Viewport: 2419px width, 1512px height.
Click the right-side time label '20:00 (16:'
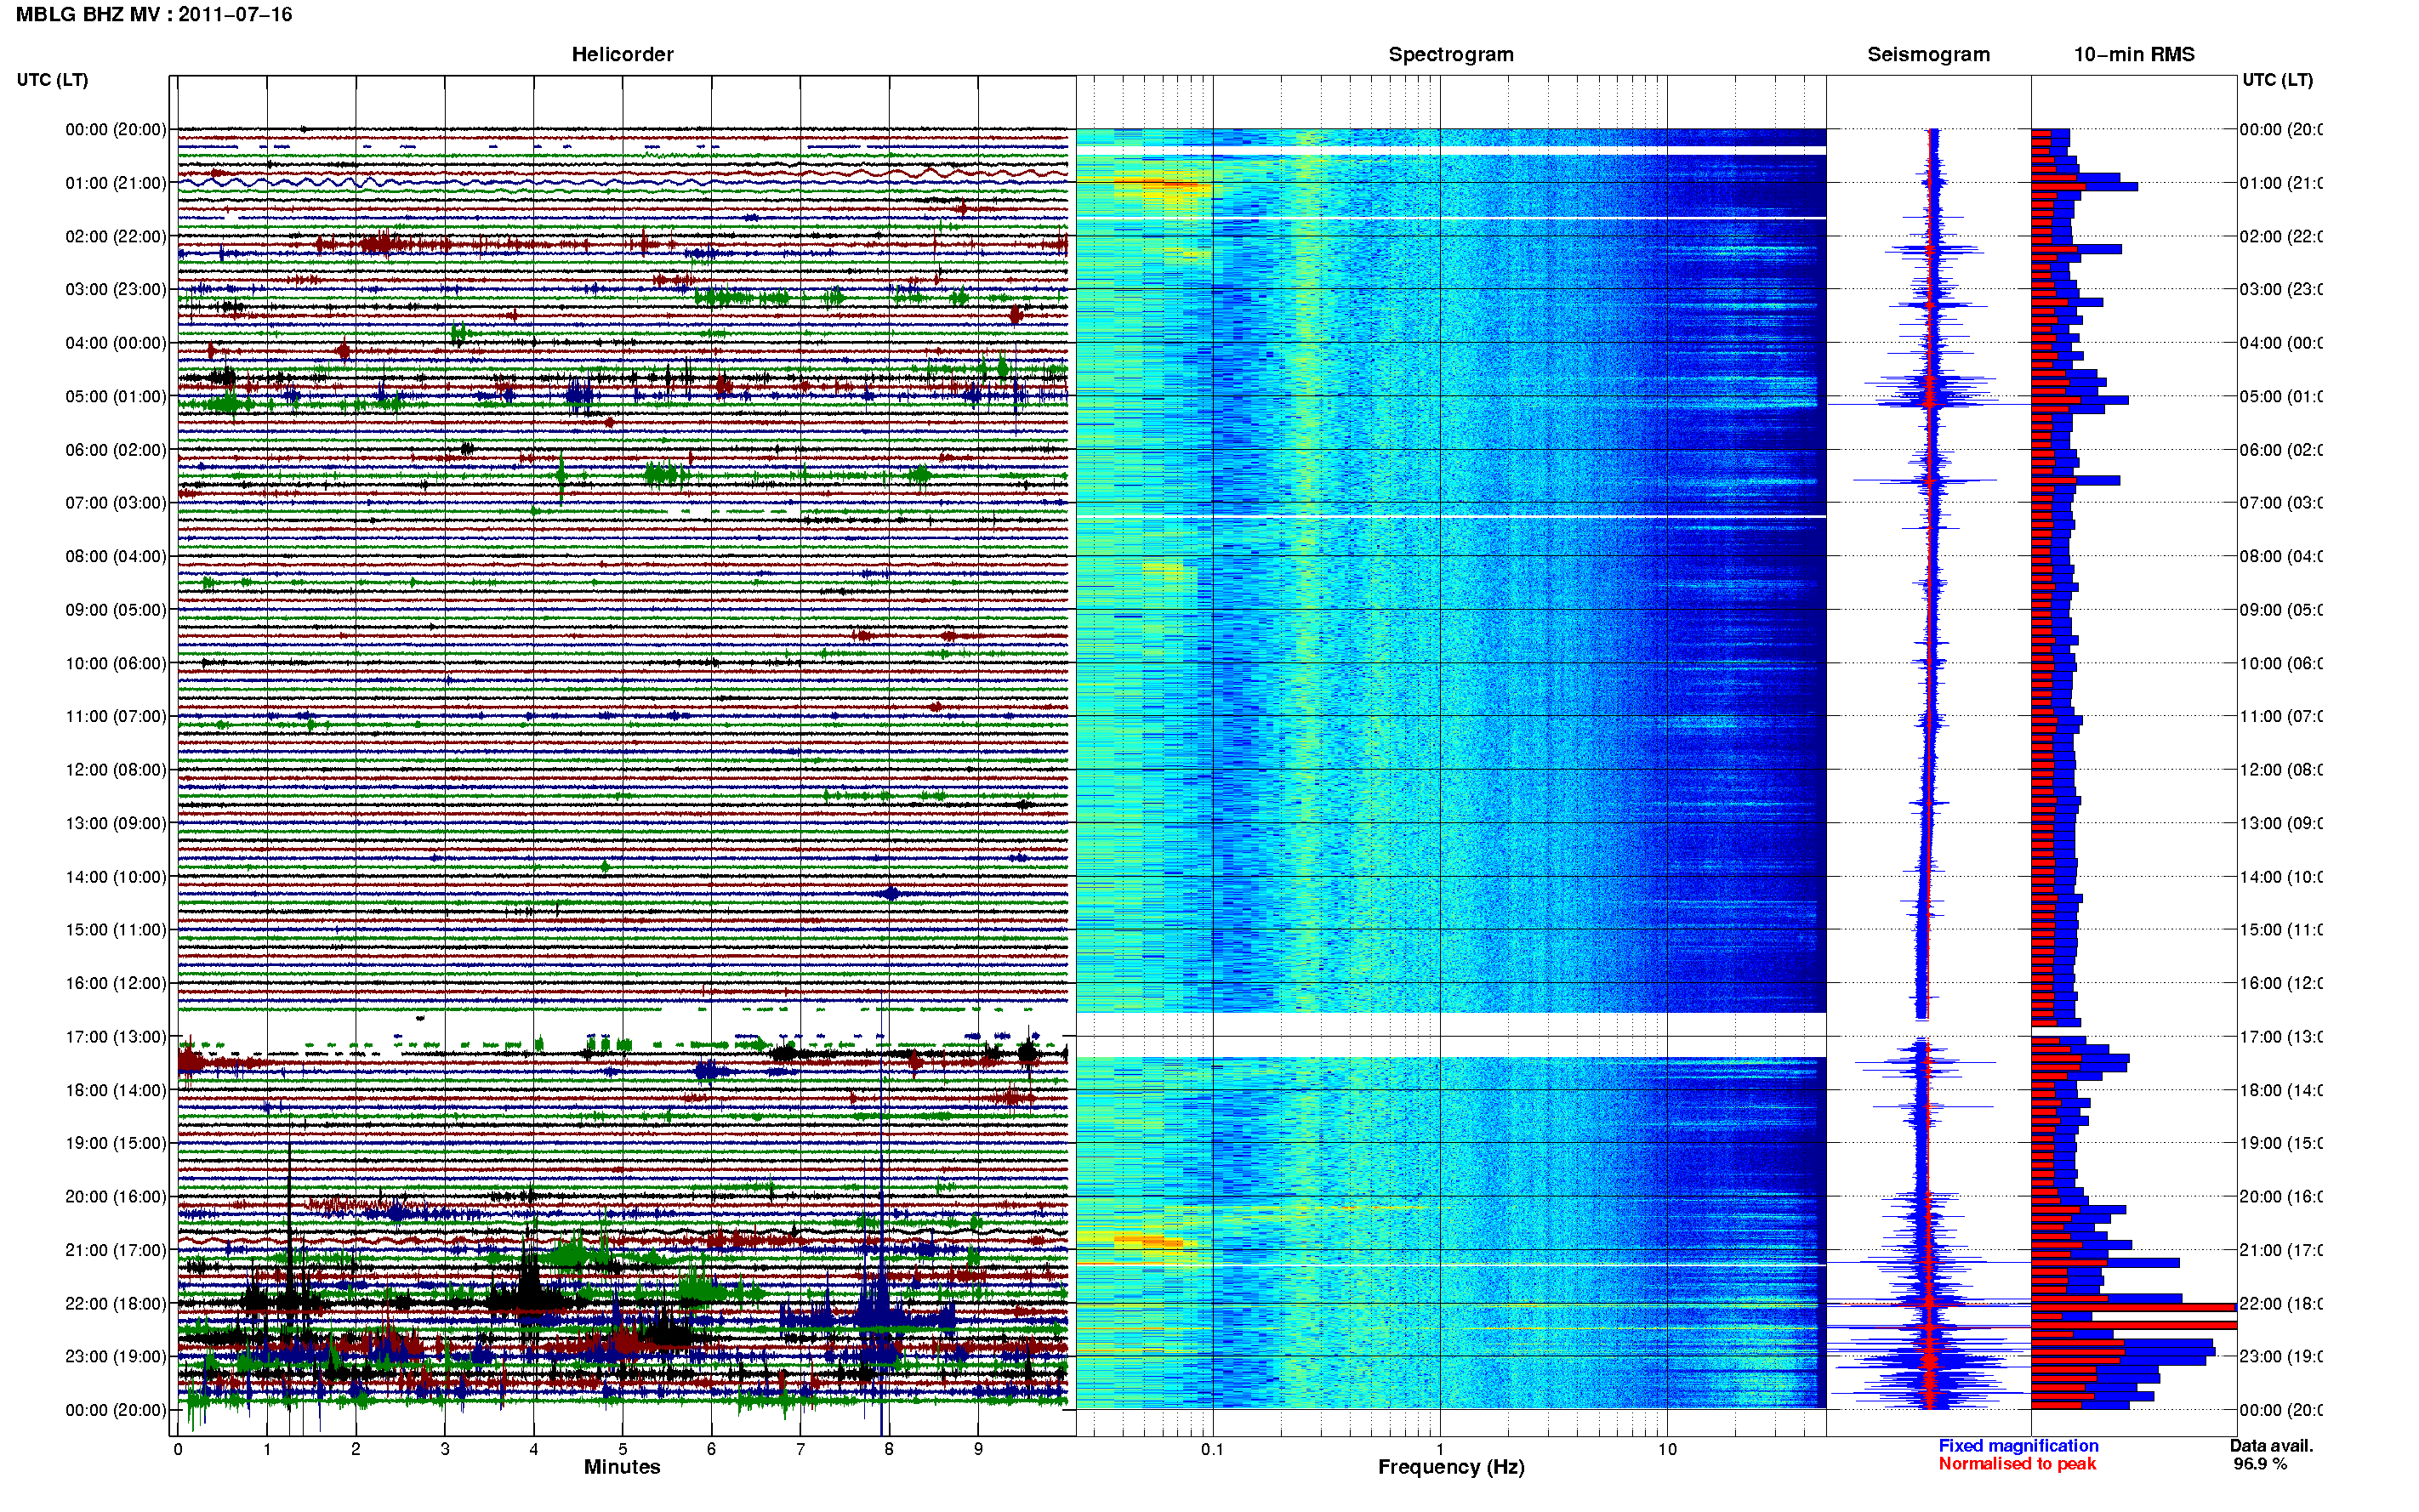(2280, 1196)
